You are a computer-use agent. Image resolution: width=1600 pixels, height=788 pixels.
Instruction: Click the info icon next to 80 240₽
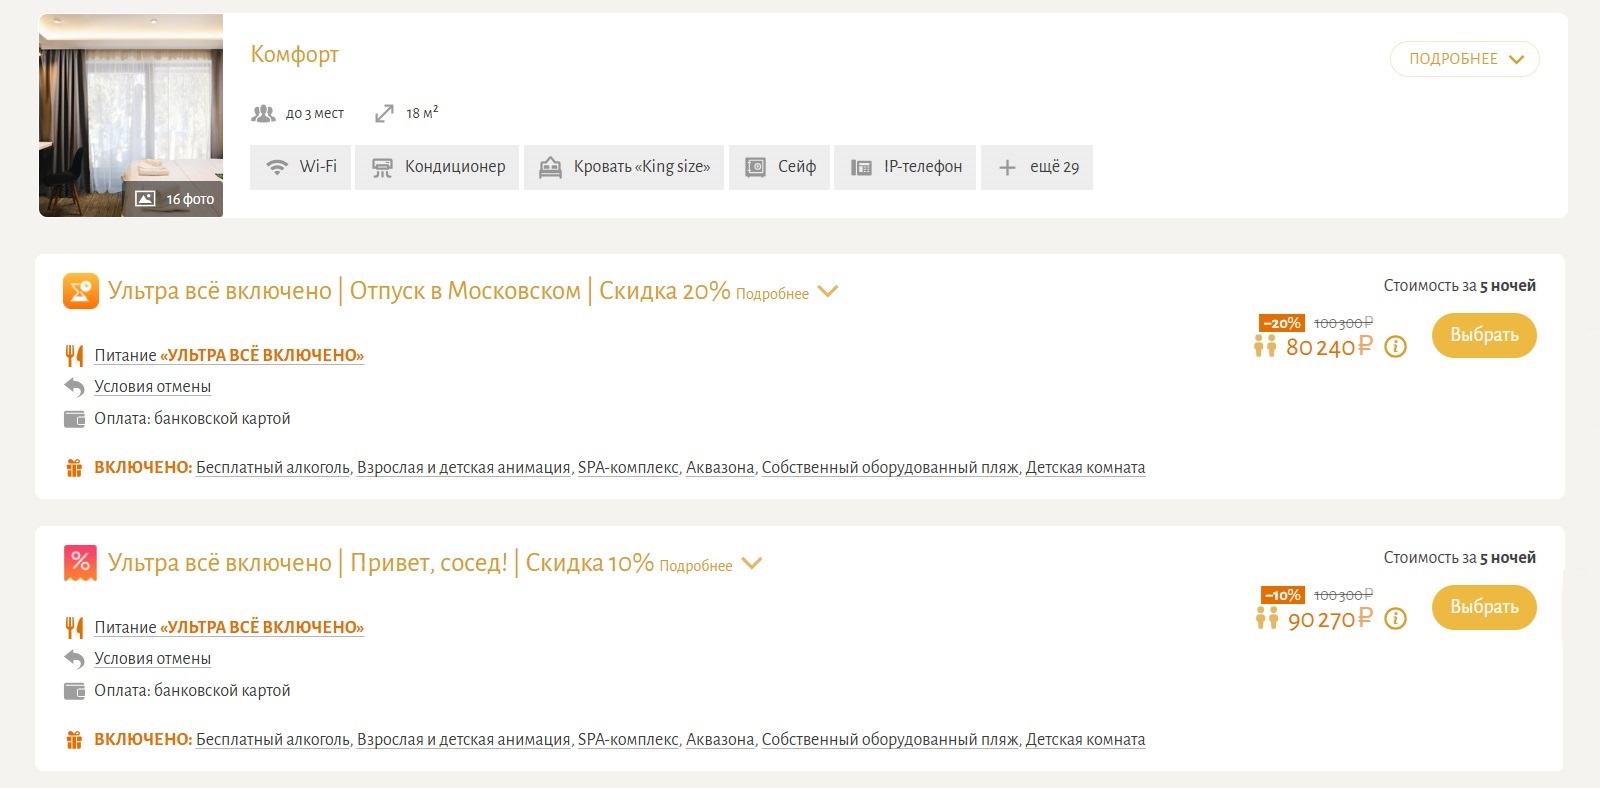tap(1396, 347)
